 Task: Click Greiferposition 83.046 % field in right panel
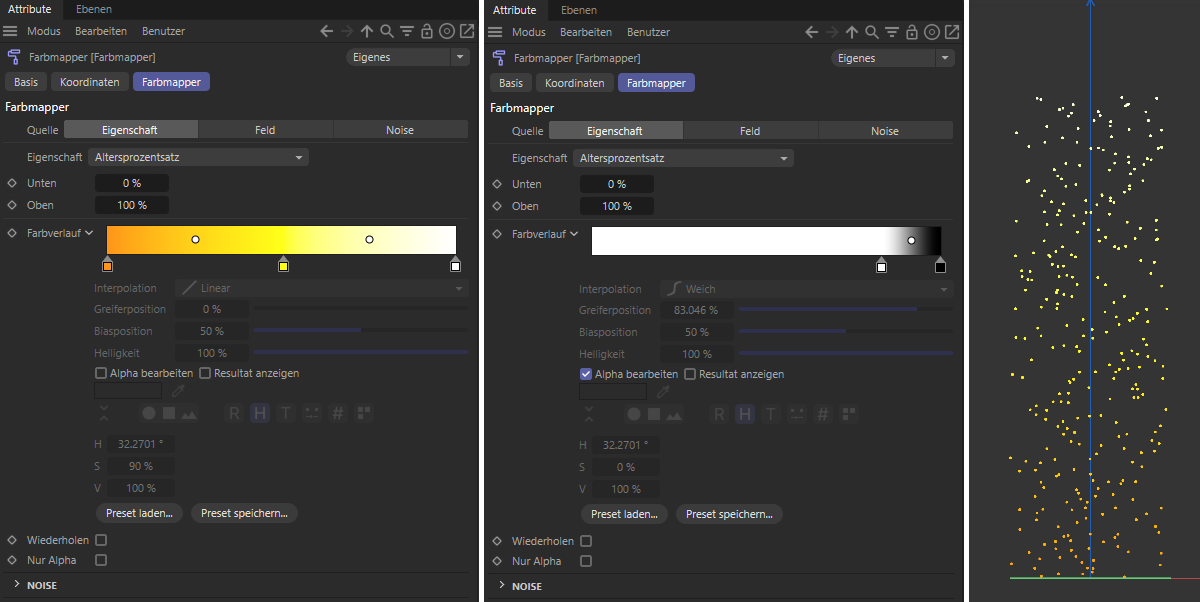pos(697,310)
